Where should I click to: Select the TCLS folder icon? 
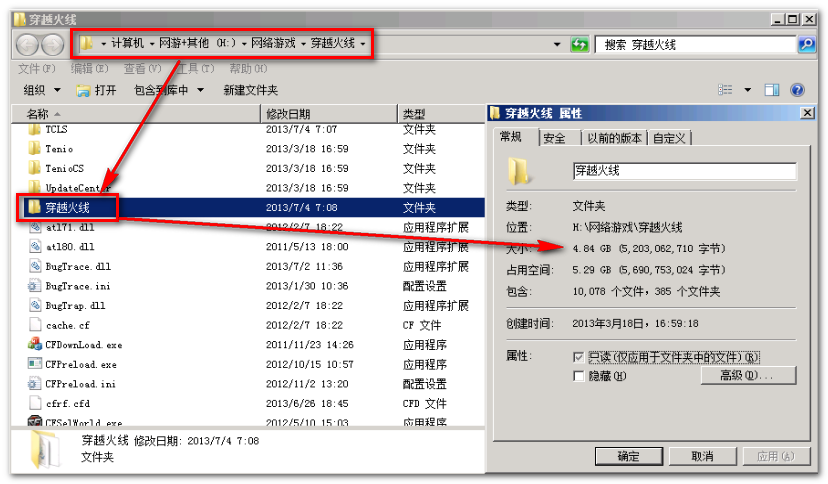[x=34, y=129]
